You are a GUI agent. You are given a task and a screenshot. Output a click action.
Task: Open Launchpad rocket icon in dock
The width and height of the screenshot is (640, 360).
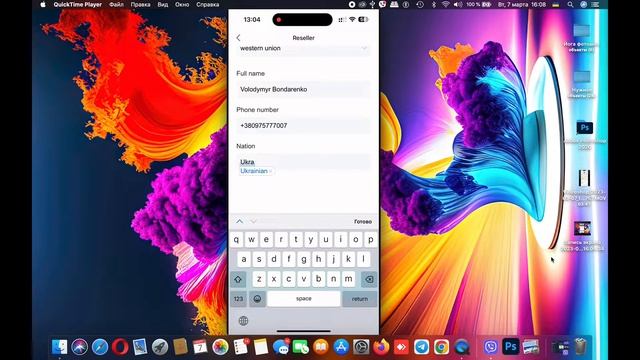[160, 347]
